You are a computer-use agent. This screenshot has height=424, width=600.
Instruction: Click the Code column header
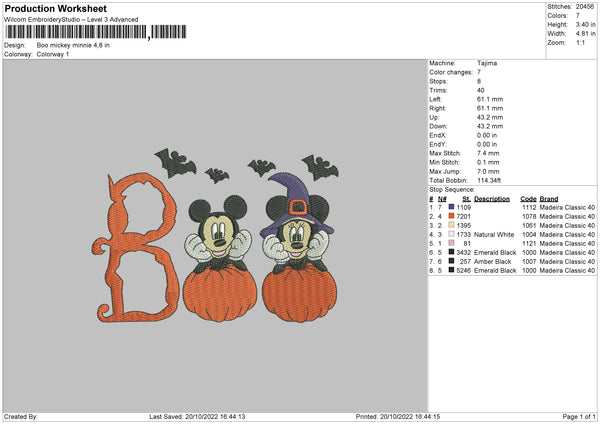coord(528,199)
